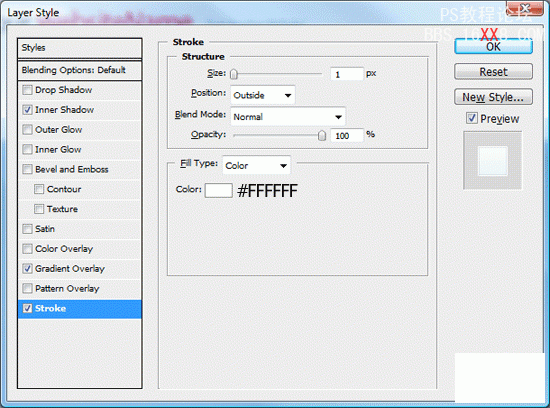Open the New Style dialog button

click(x=494, y=97)
